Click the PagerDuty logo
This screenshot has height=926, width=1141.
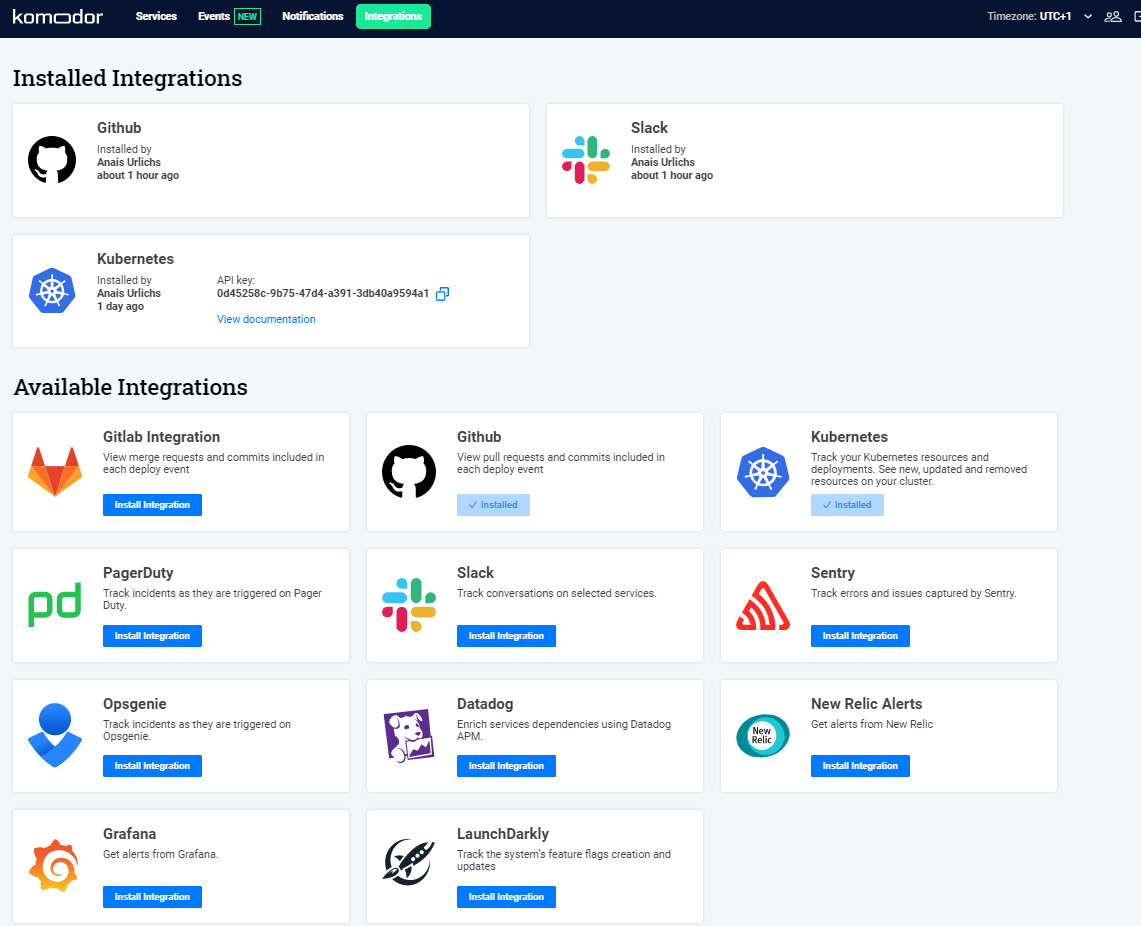(55, 604)
